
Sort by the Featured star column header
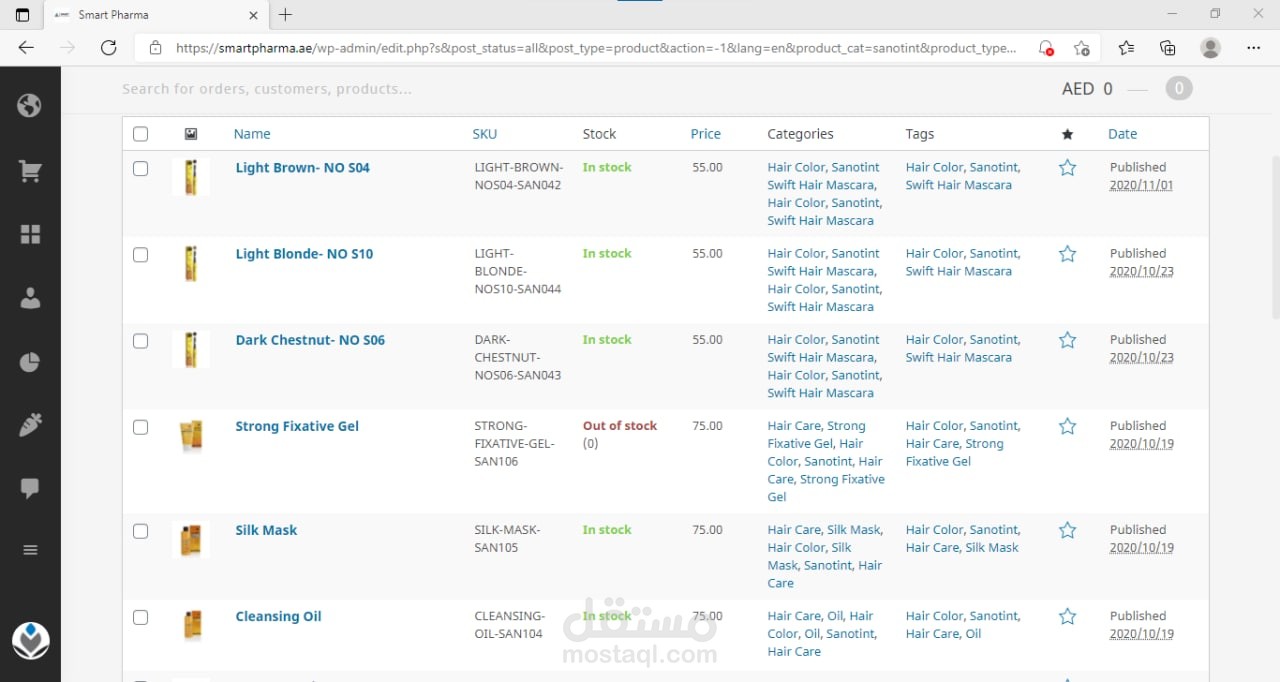click(1067, 134)
